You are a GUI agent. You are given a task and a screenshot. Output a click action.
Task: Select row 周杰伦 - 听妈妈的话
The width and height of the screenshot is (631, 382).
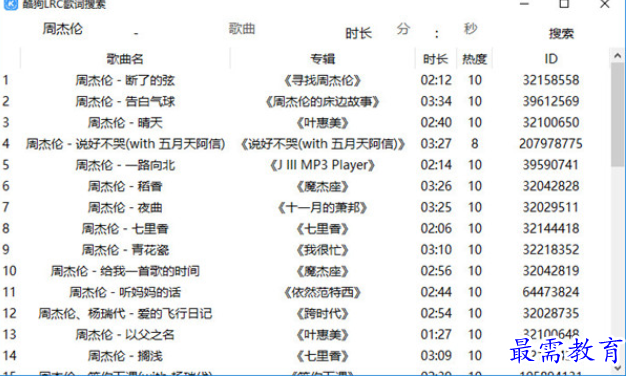coord(305,292)
